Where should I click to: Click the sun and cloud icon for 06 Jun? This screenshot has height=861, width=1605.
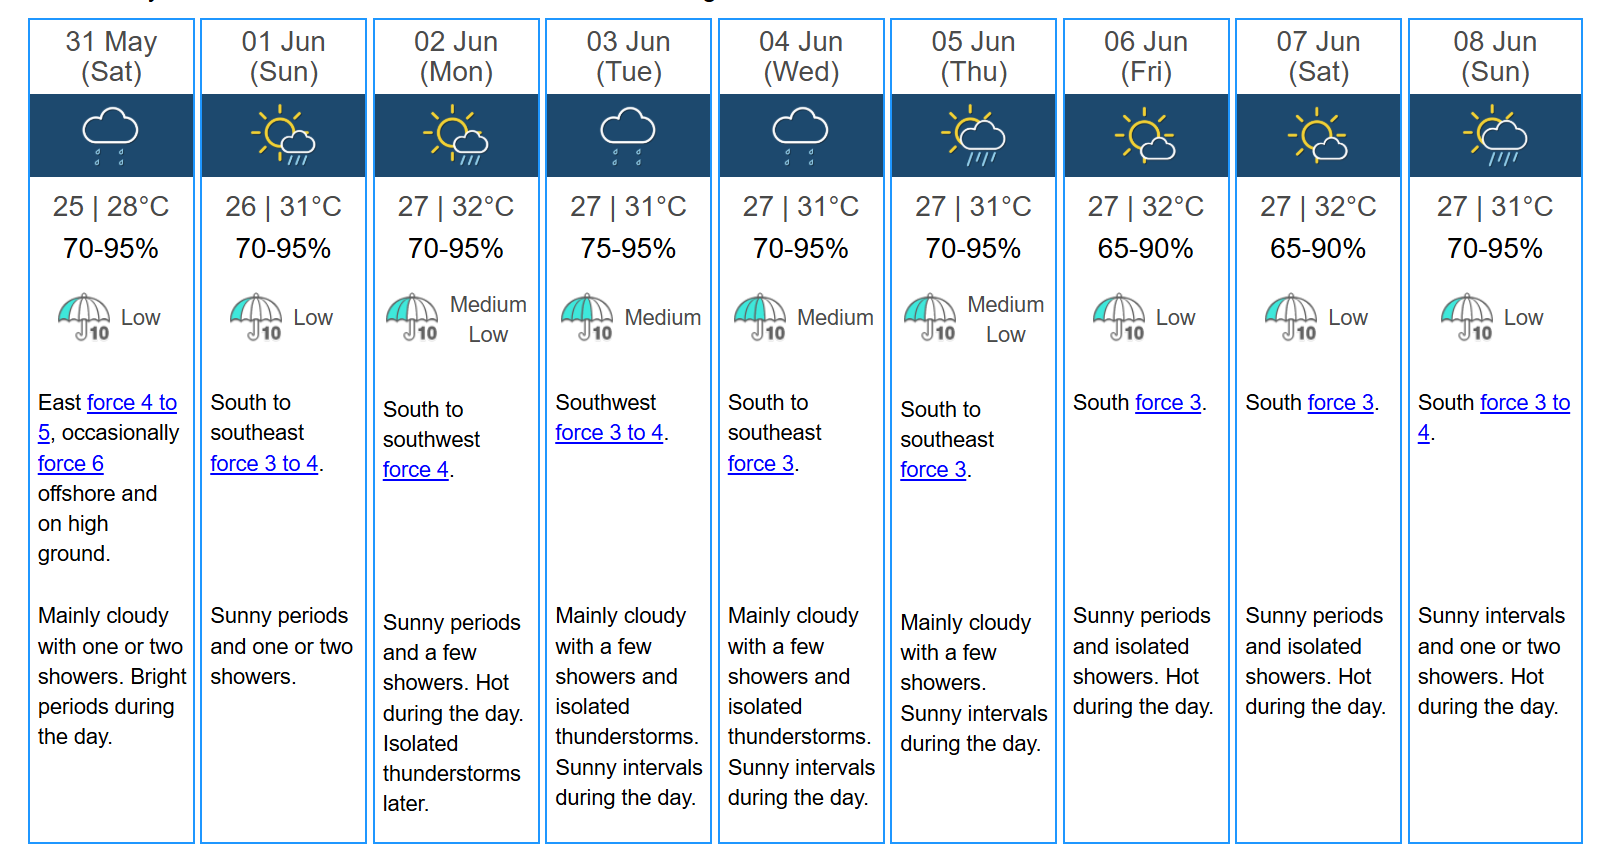[x=1146, y=136]
